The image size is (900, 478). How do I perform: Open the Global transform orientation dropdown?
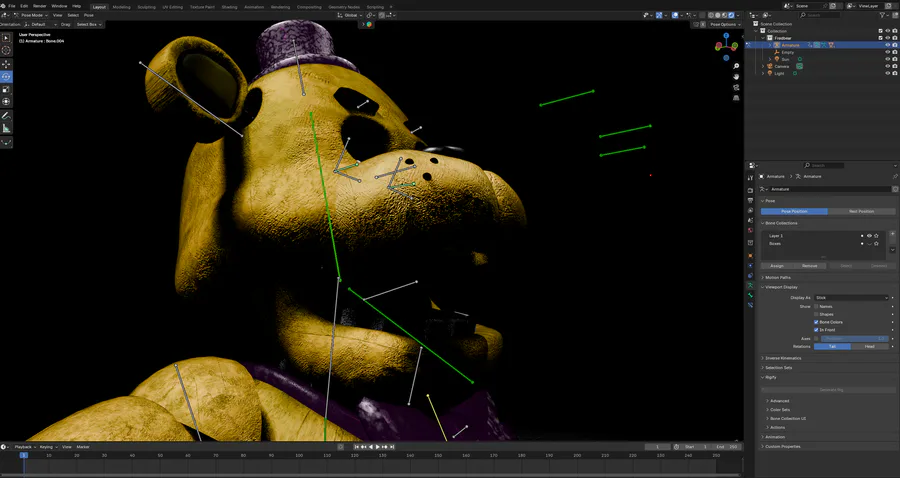point(350,15)
